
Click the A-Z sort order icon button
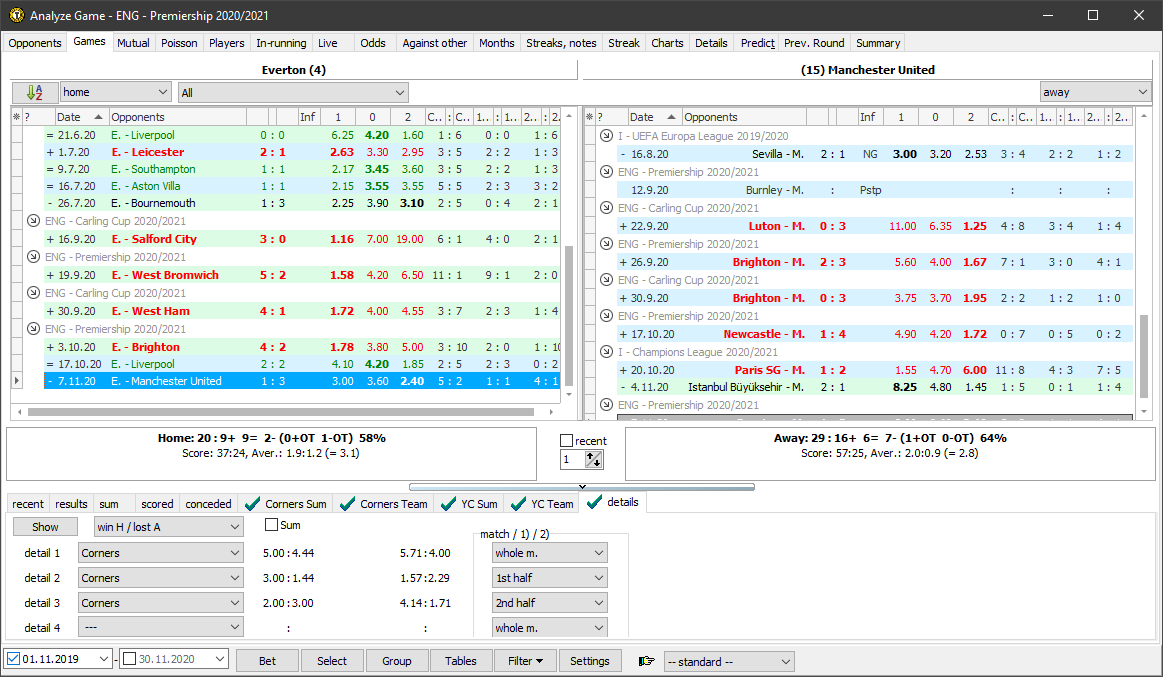pyautogui.click(x=35, y=92)
